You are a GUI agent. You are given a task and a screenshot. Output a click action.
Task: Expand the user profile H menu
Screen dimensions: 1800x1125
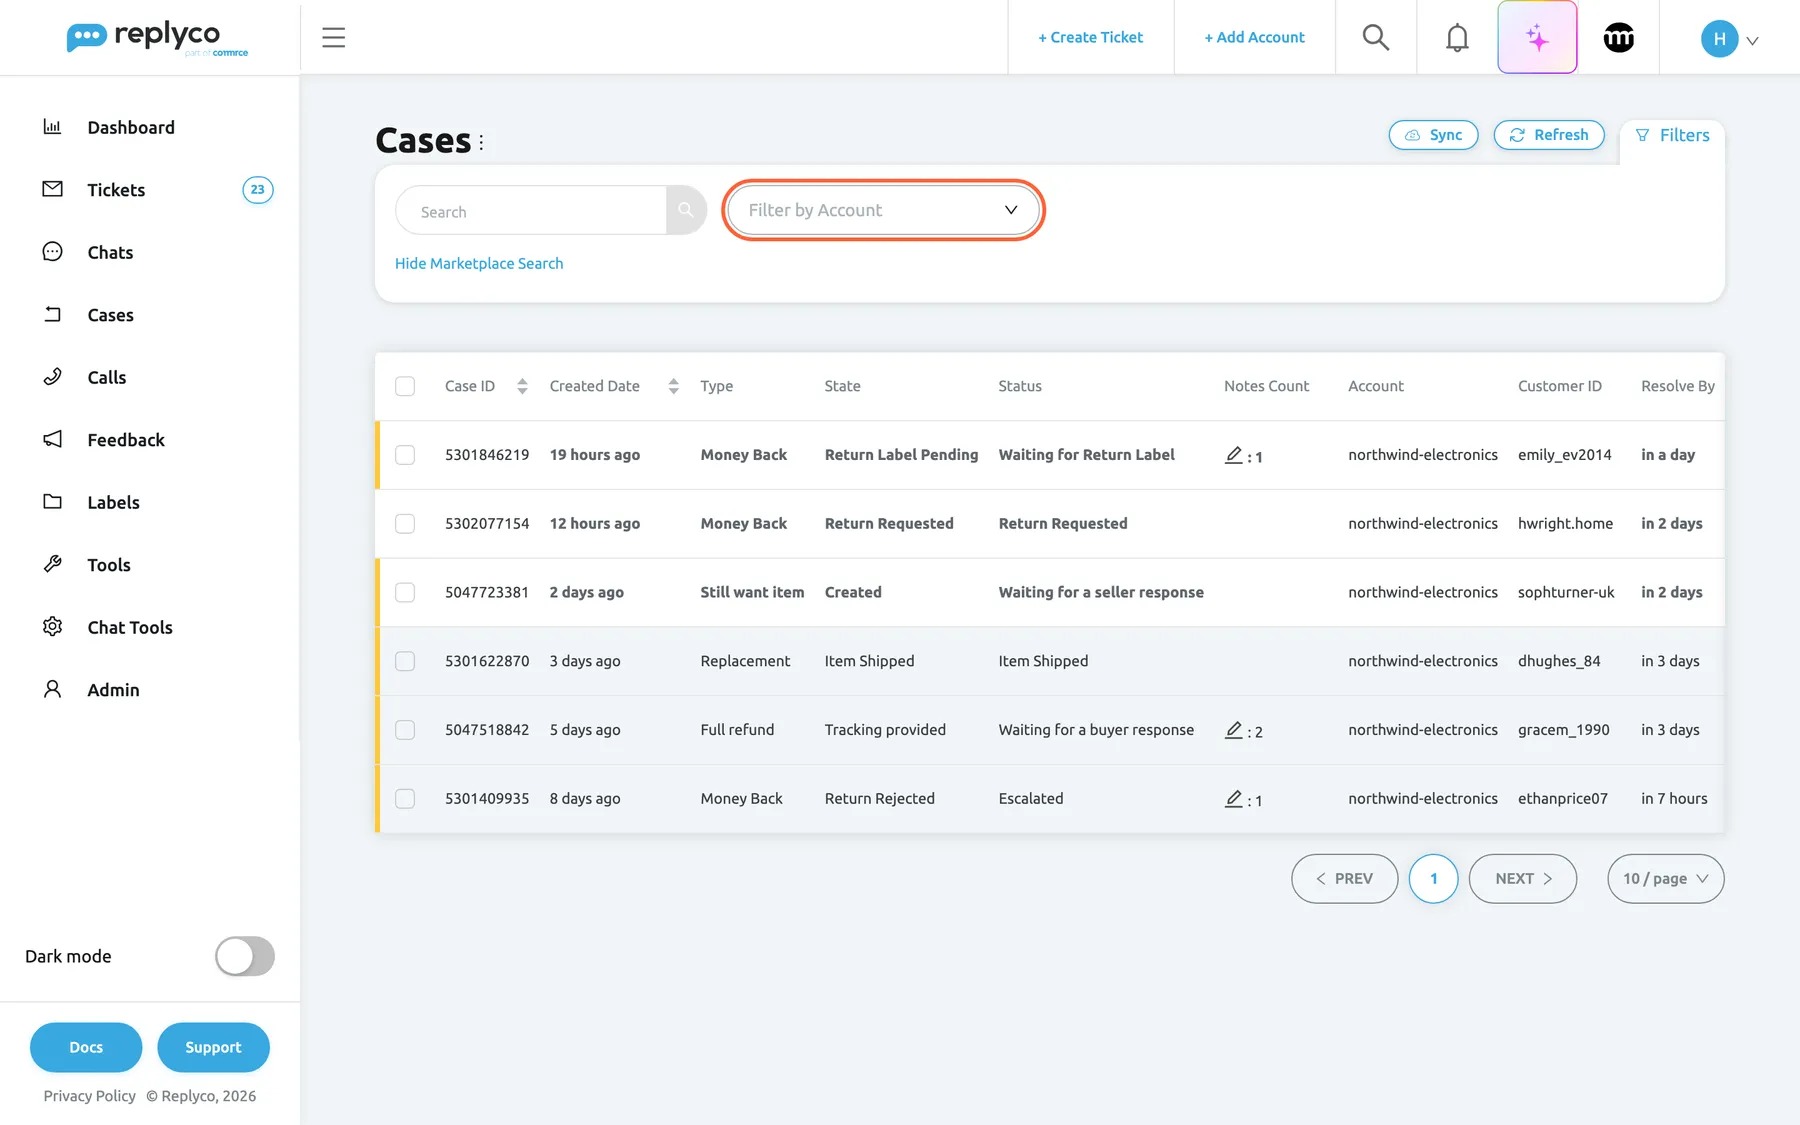(1729, 39)
